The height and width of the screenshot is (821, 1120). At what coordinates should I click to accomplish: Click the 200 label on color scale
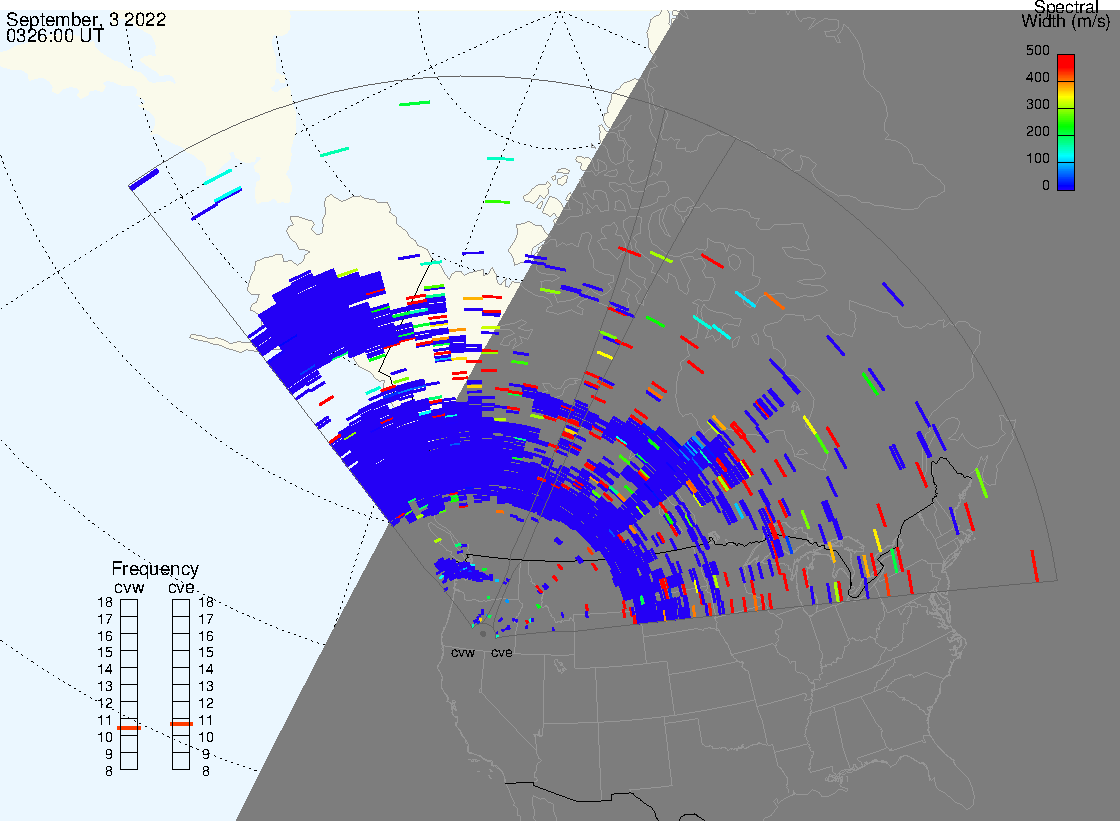tap(1038, 131)
